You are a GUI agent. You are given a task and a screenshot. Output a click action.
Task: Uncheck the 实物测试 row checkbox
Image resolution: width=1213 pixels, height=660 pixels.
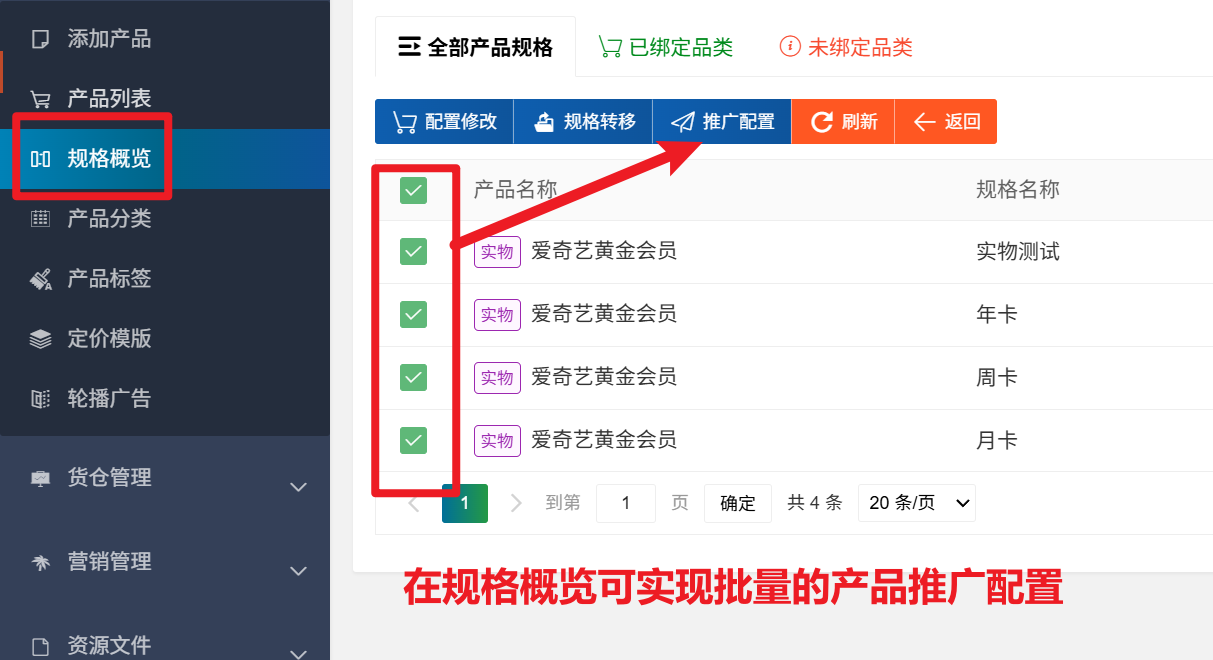(x=413, y=252)
